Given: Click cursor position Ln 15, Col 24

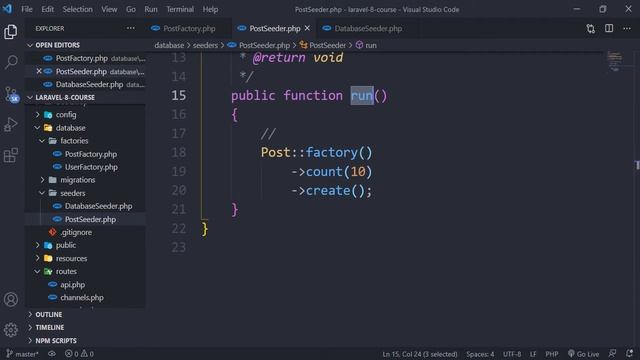Looking at the screenshot, I should (420, 354).
